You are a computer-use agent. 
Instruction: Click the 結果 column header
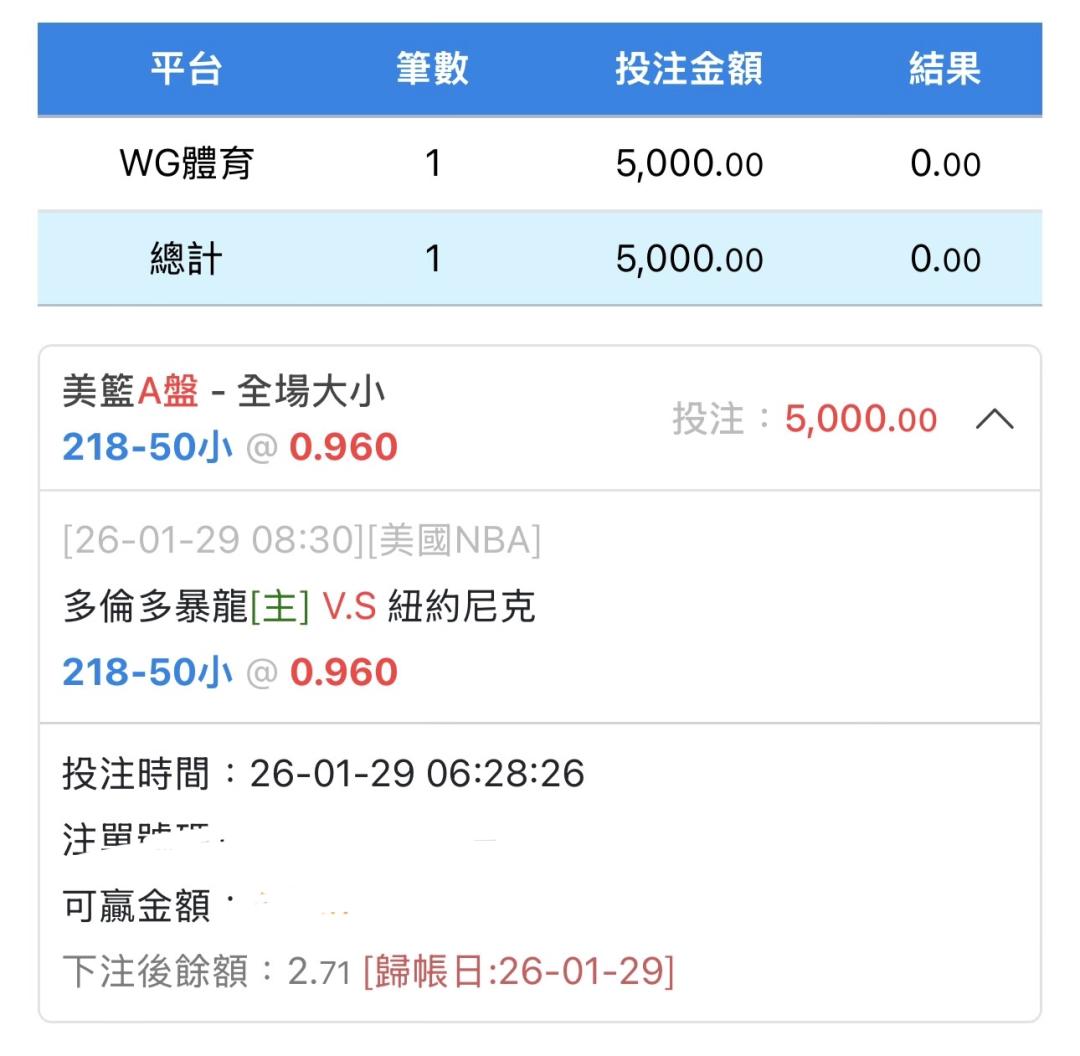click(944, 69)
